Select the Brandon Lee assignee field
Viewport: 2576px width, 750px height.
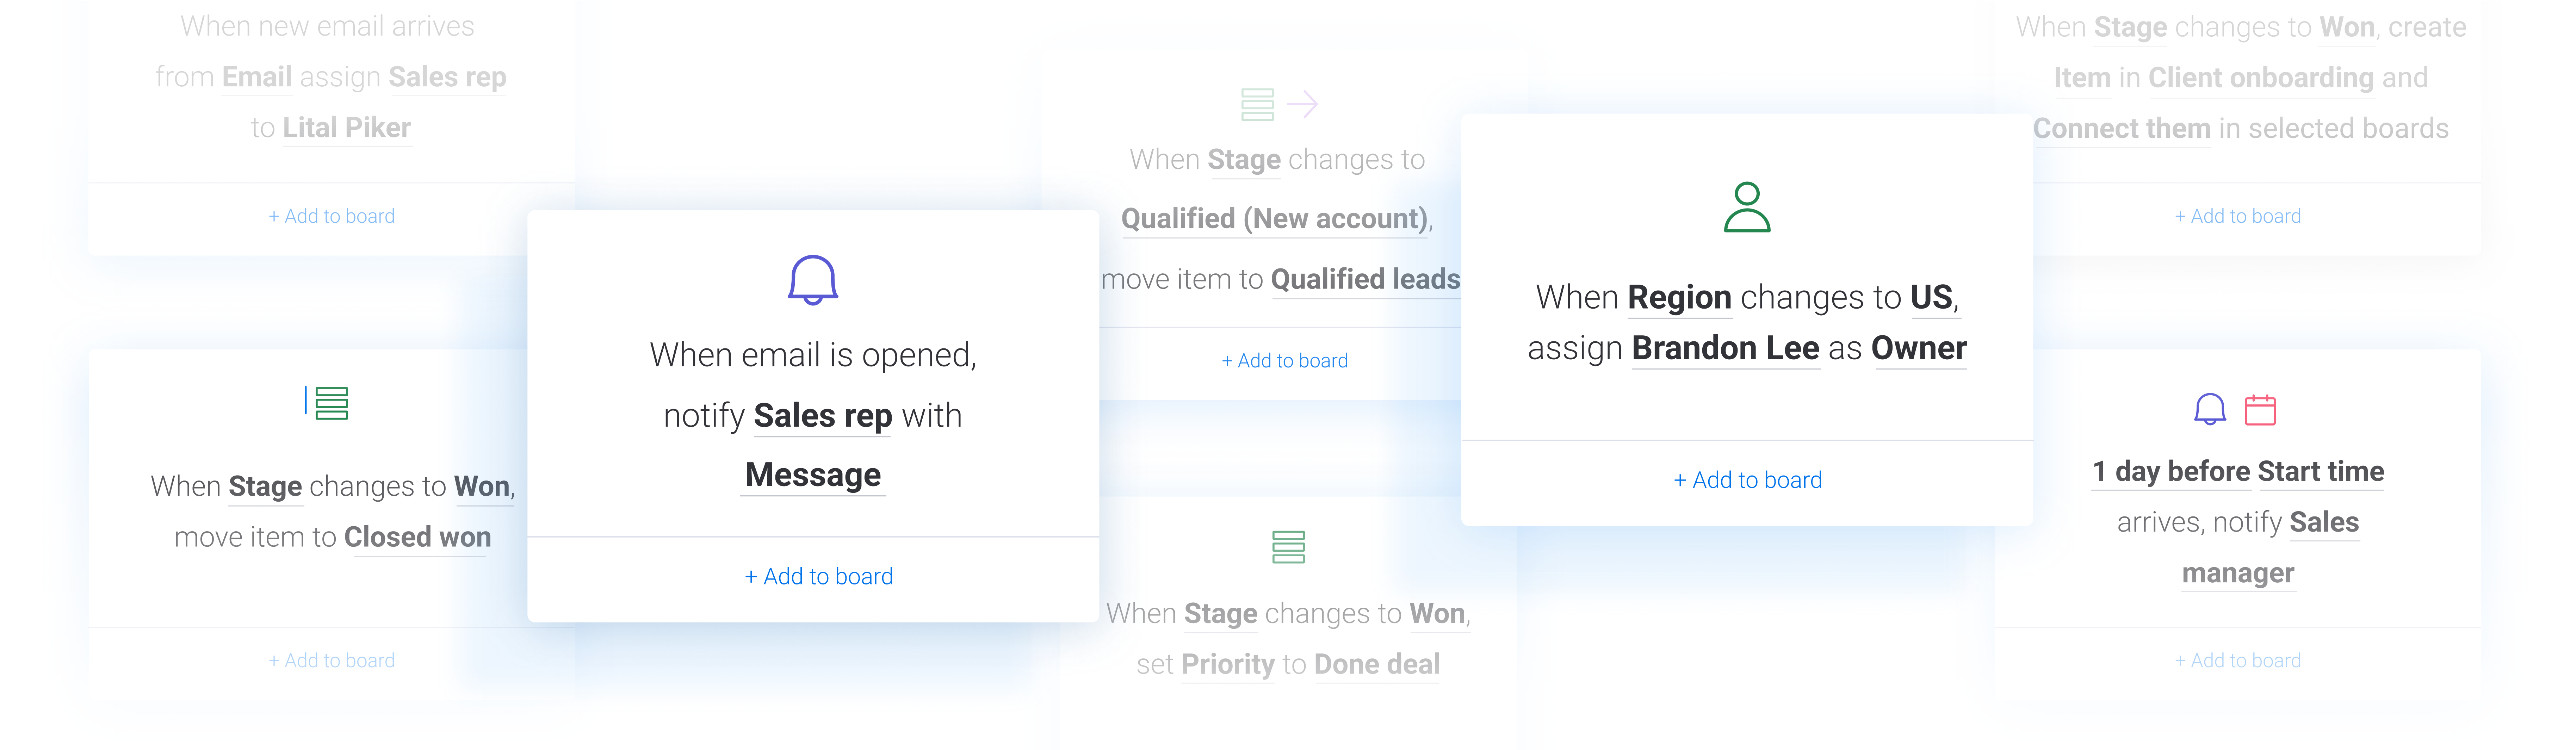coord(1725,348)
